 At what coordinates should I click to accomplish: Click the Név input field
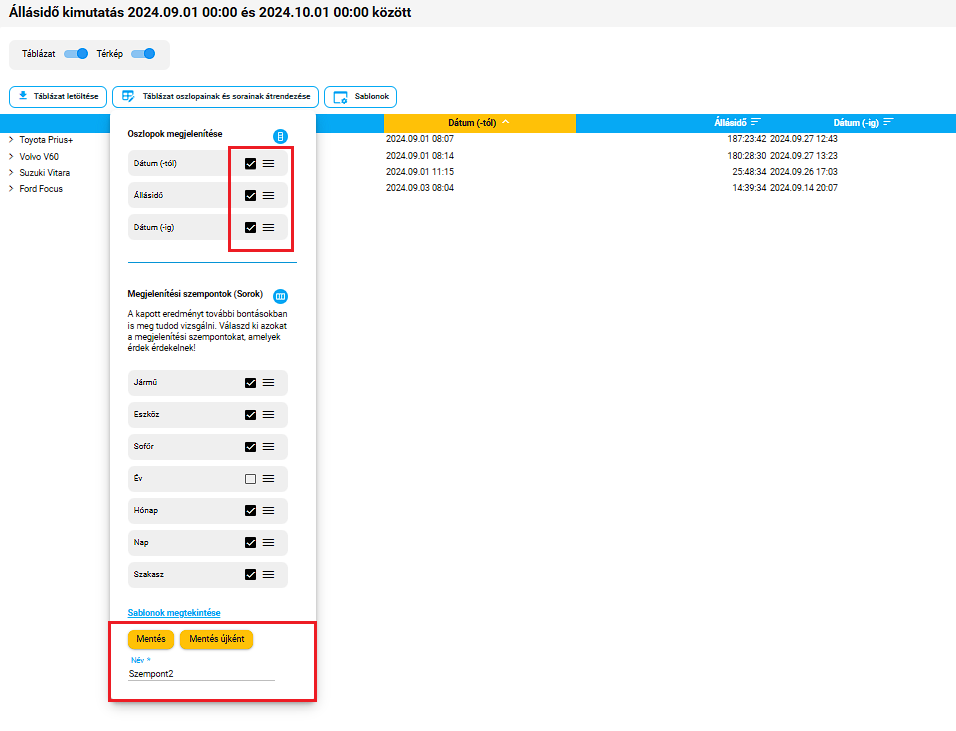point(200,674)
